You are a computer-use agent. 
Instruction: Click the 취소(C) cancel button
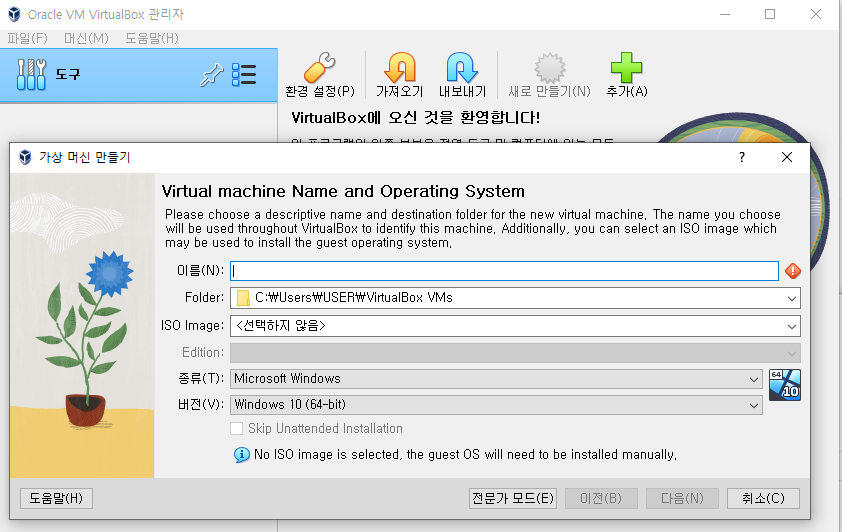763,498
